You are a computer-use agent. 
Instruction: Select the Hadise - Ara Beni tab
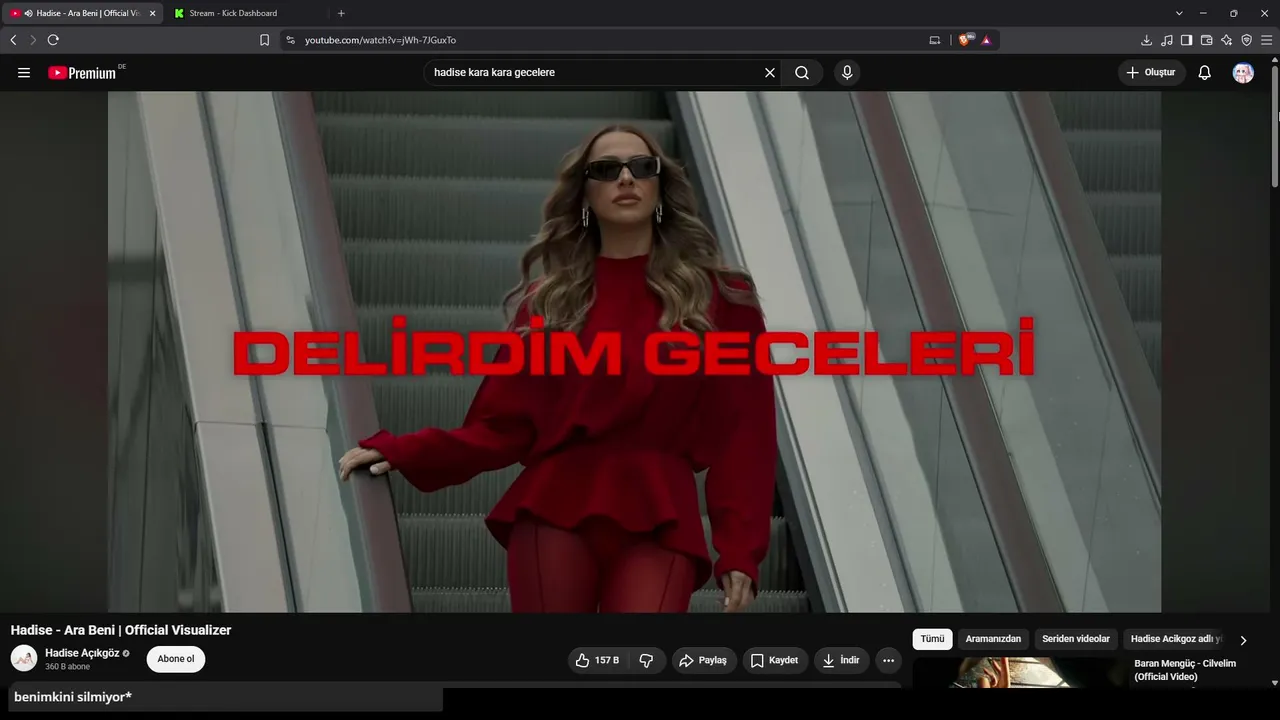pyautogui.click(x=82, y=13)
